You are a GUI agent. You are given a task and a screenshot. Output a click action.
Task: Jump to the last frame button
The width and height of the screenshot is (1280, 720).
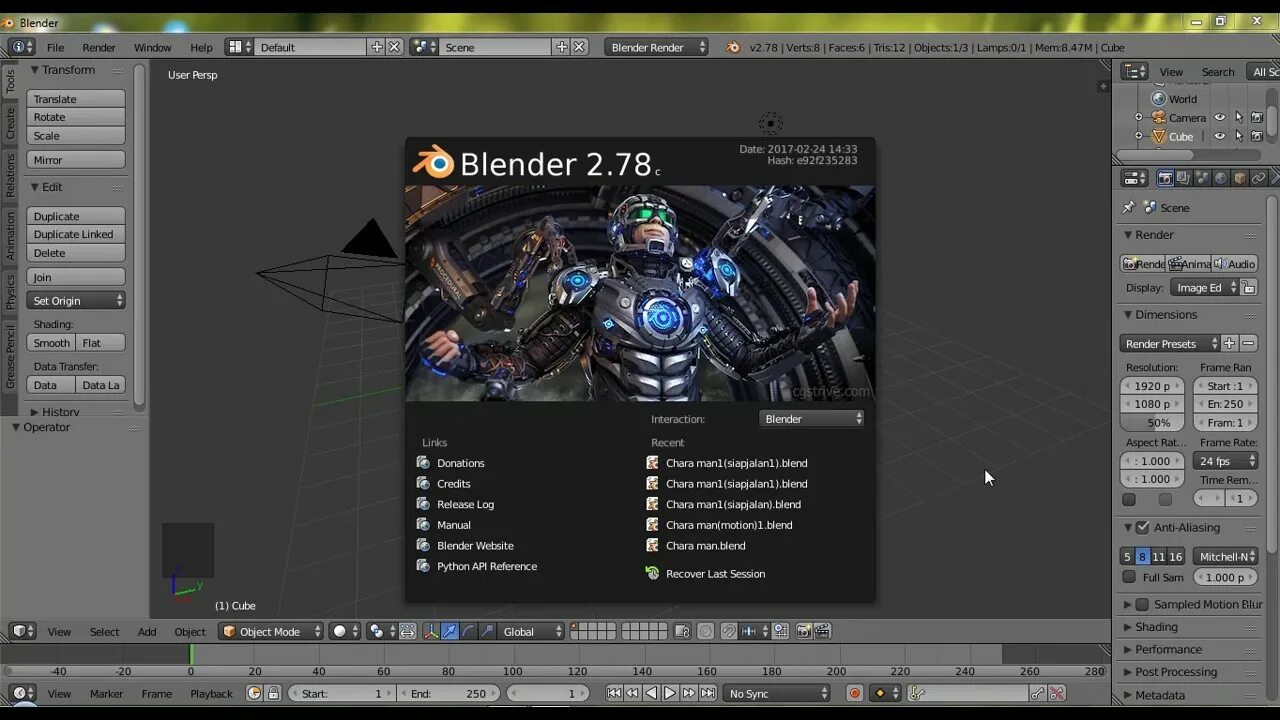tap(708, 693)
